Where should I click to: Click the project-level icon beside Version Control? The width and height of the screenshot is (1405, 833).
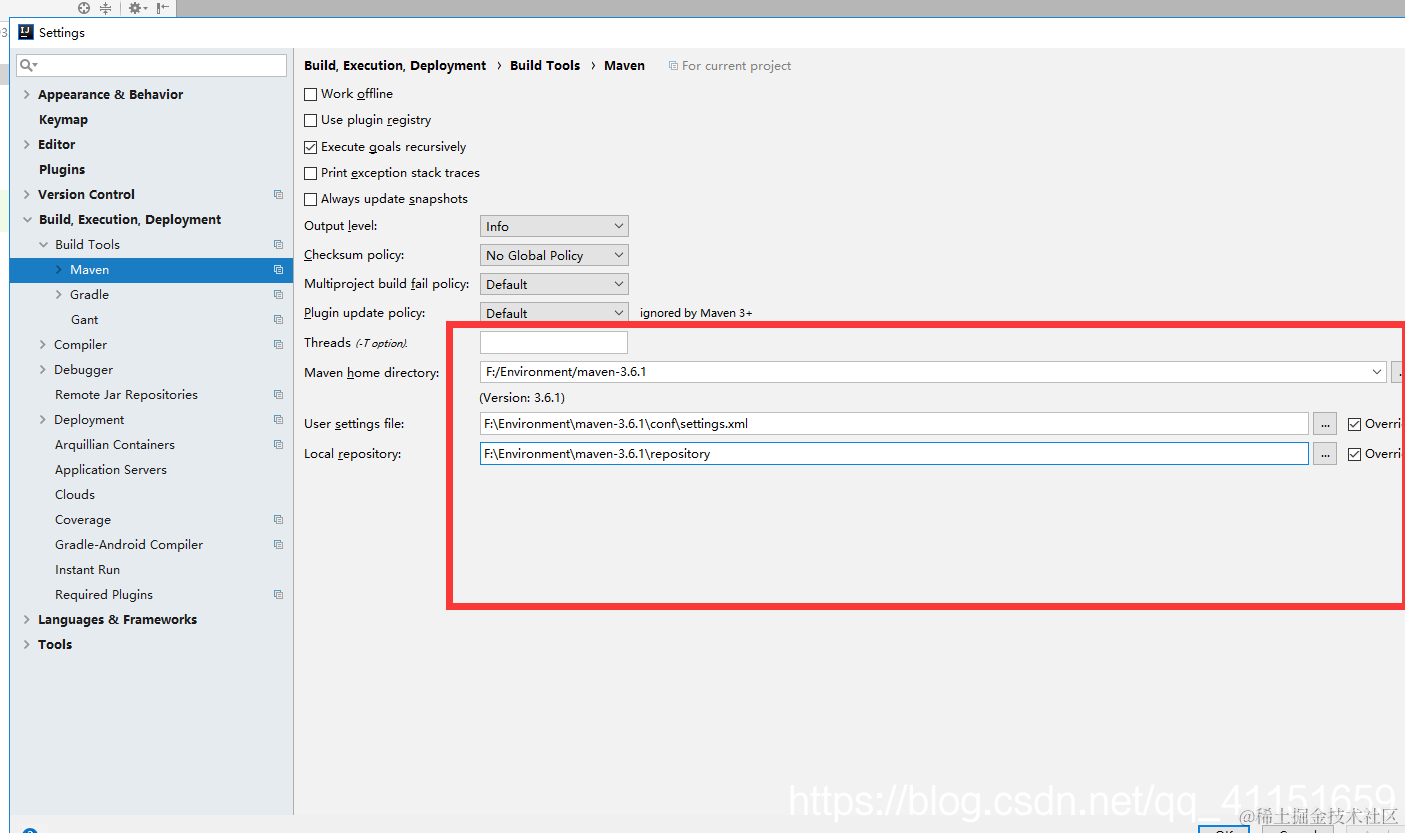point(278,195)
